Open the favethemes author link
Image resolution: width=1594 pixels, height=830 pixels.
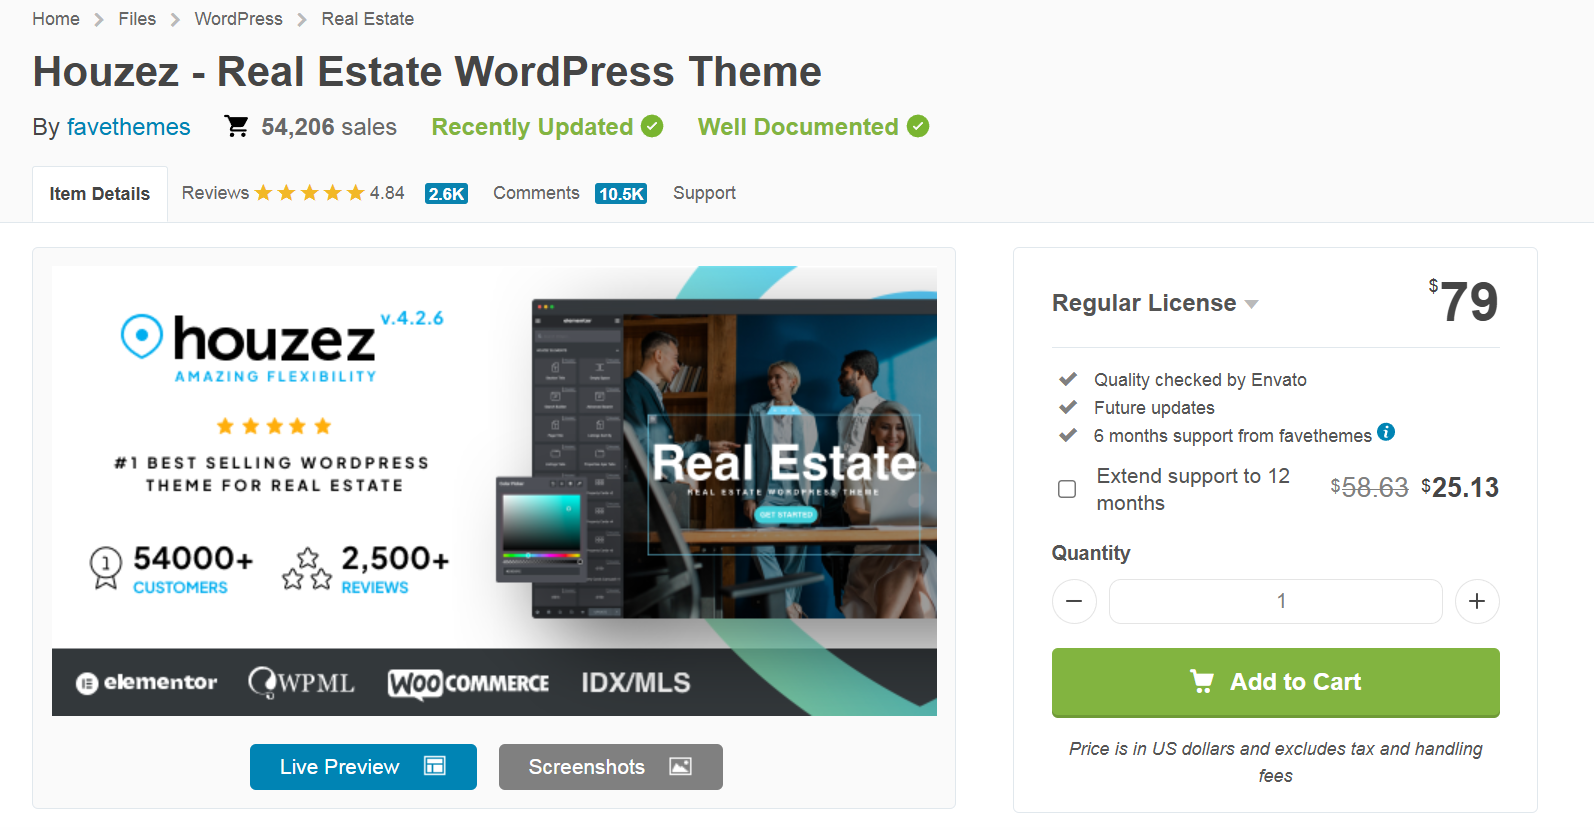click(x=128, y=127)
